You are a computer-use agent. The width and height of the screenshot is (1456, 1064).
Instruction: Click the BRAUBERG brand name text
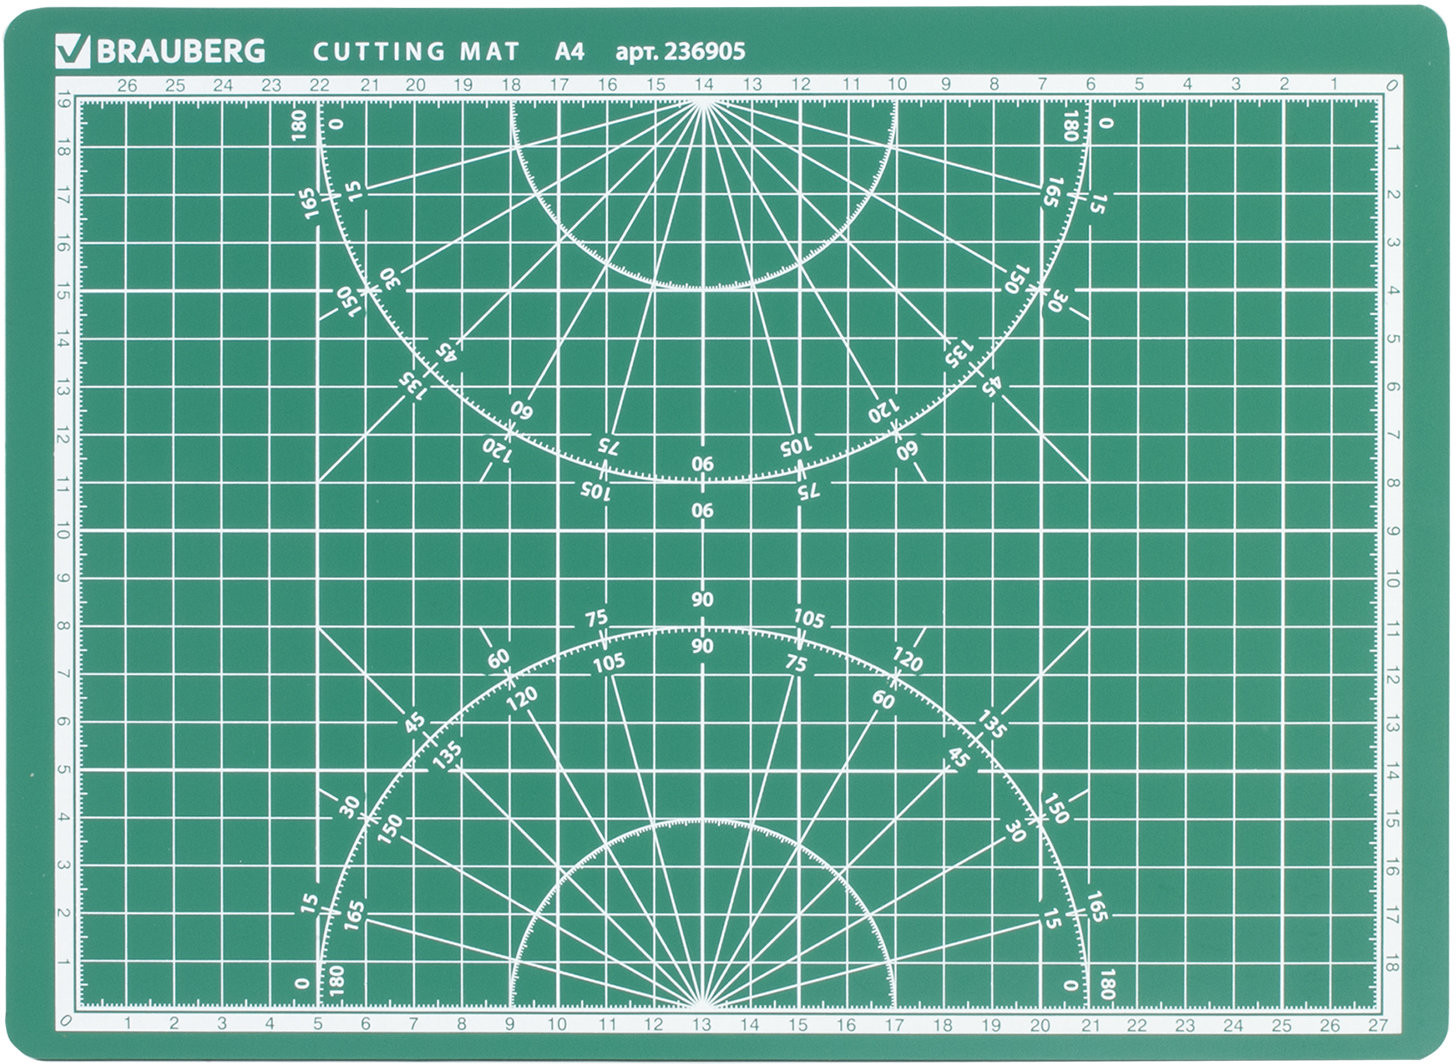tap(180, 51)
